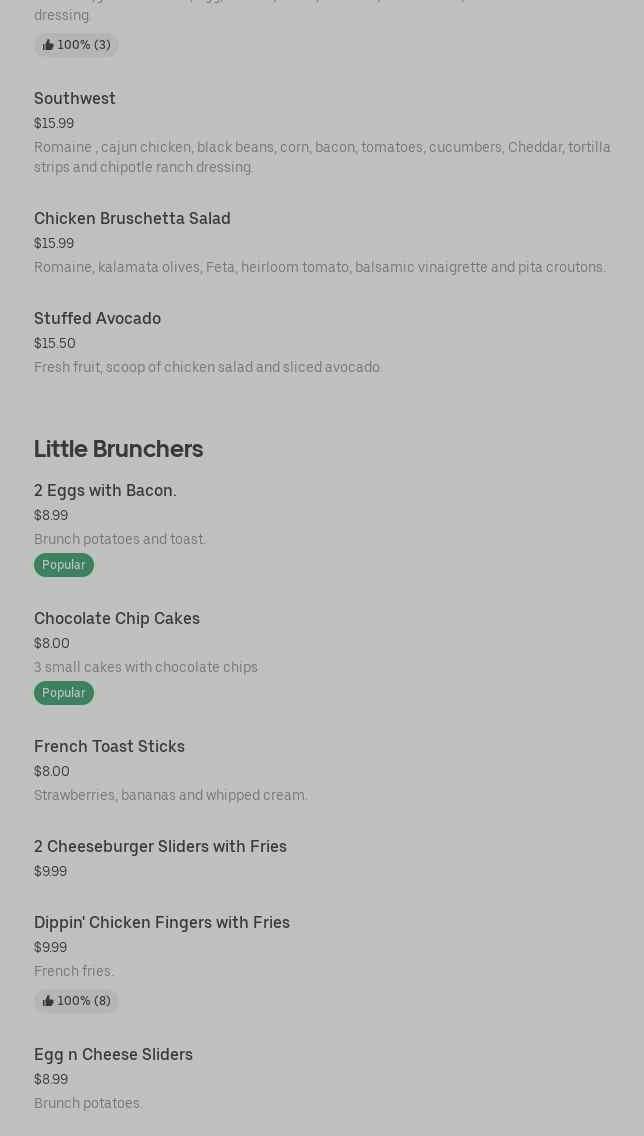This screenshot has width=644, height=1136.
Task: Click Chicken Bruschetta Salad description text
Action: point(319,267)
